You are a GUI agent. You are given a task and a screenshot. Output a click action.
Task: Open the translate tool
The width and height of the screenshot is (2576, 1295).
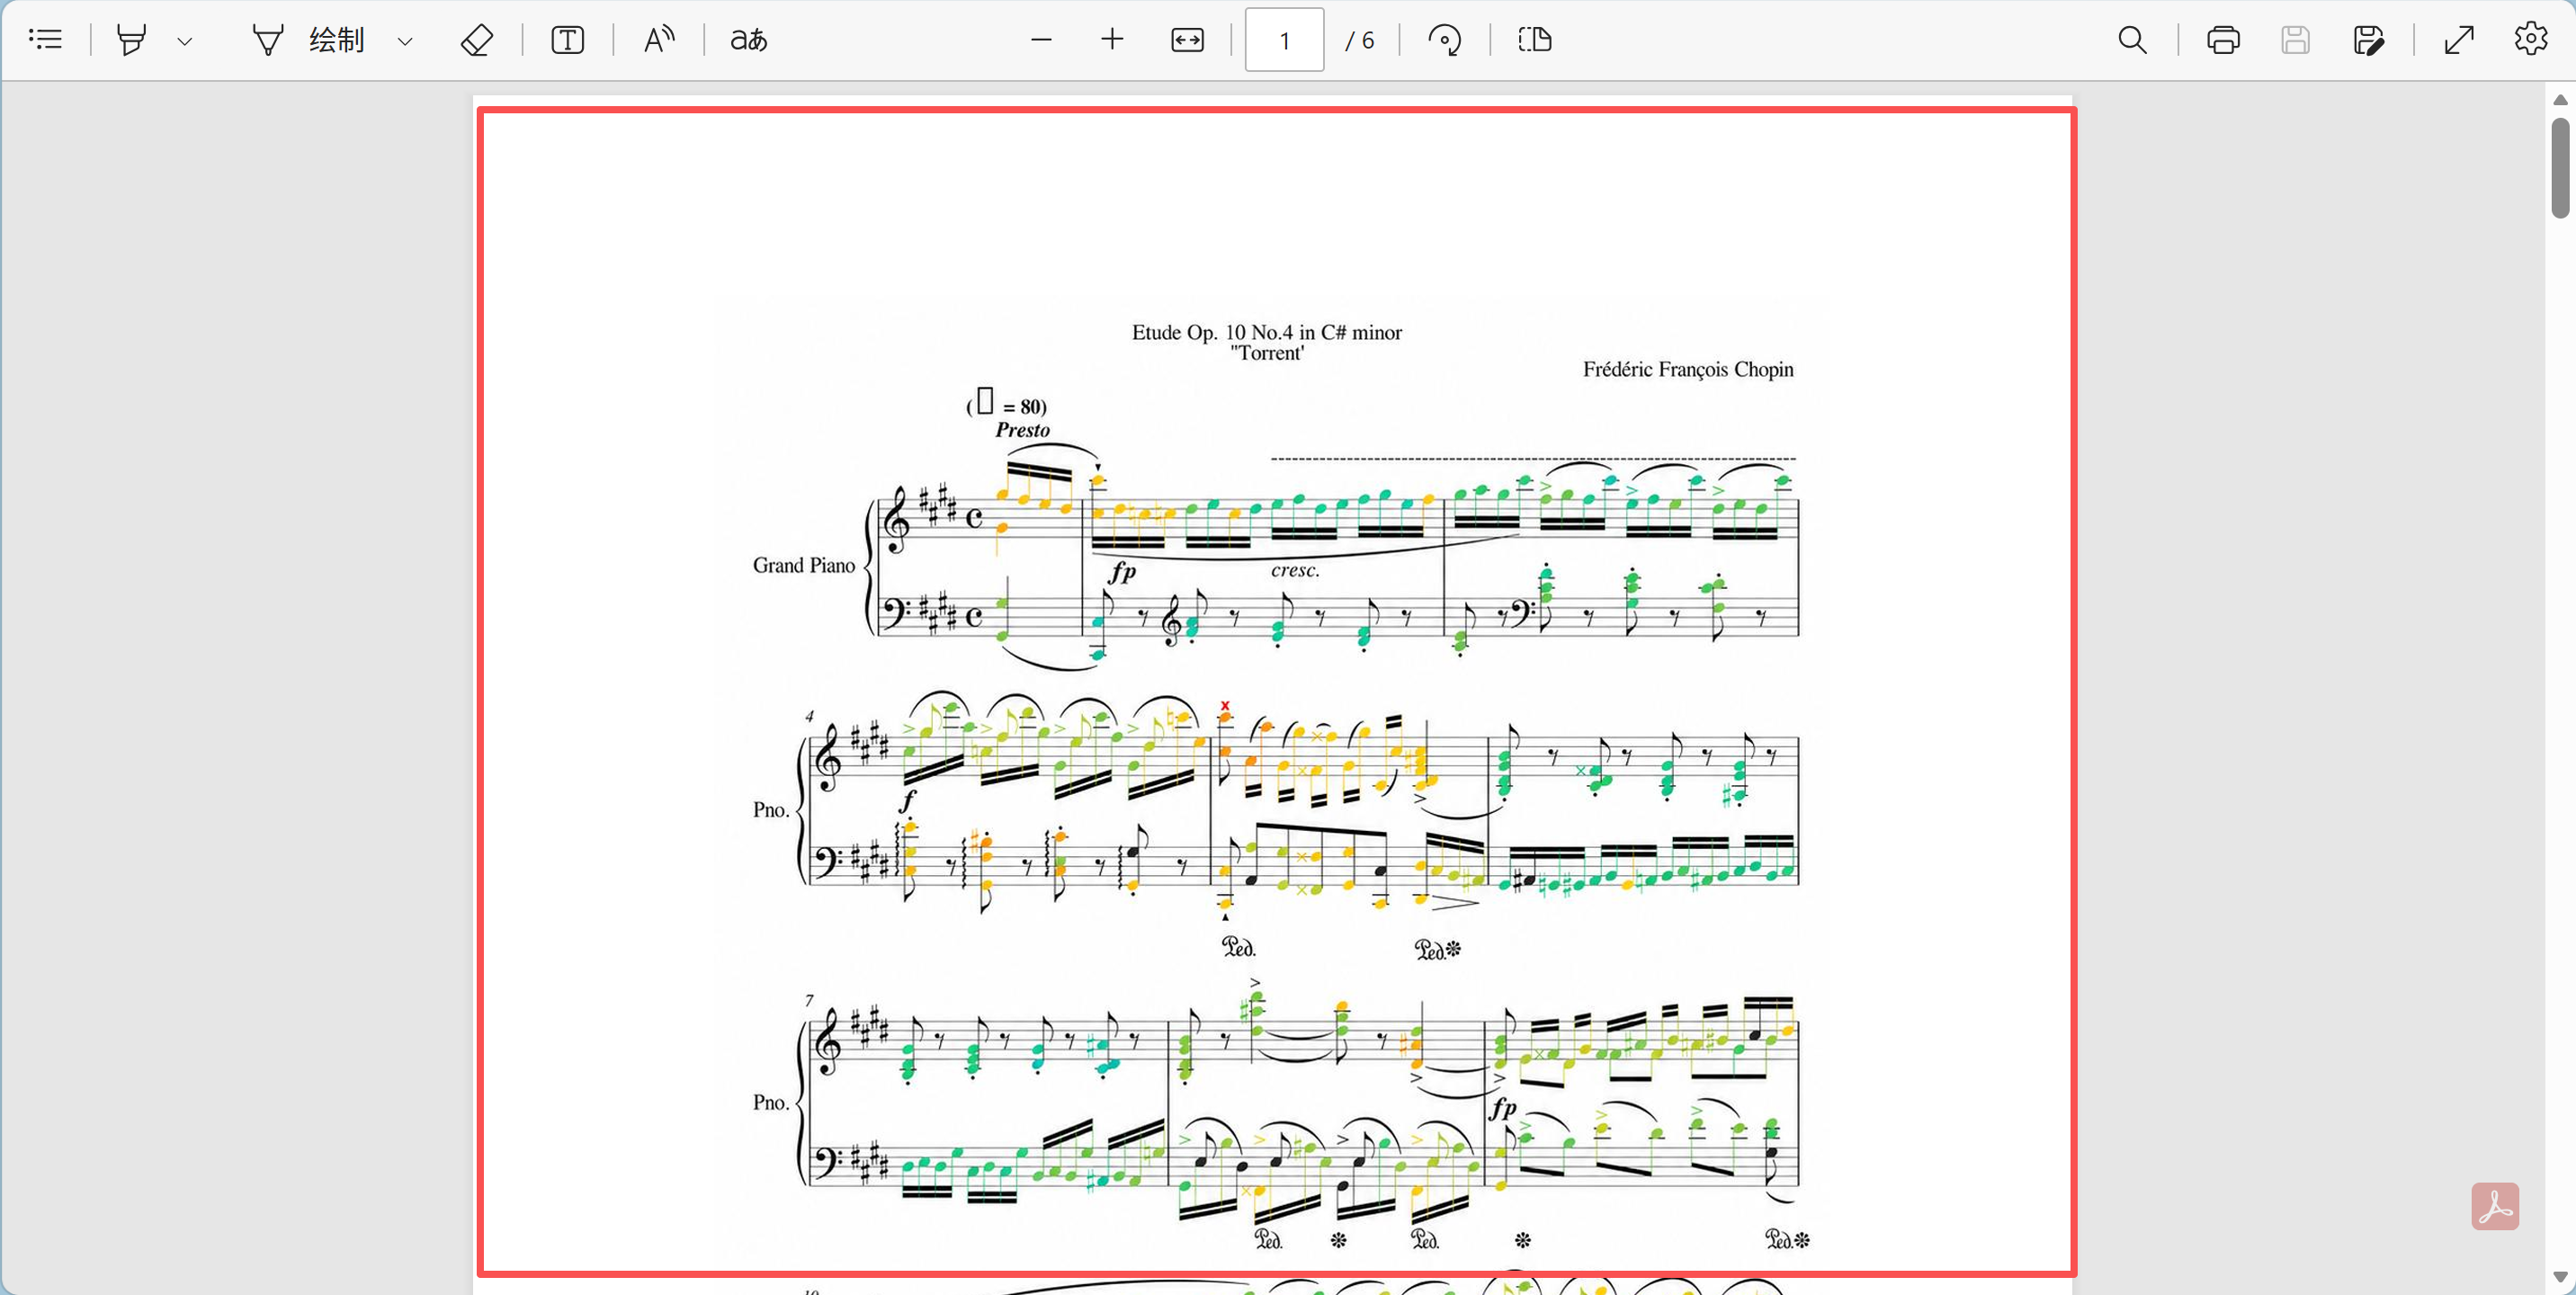click(749, 40)
